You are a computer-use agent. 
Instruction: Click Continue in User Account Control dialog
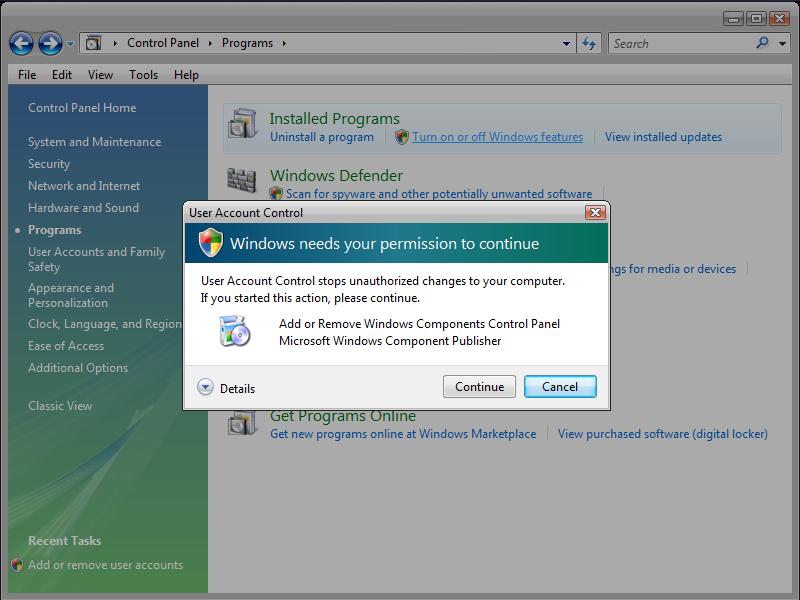coord(480,387)
